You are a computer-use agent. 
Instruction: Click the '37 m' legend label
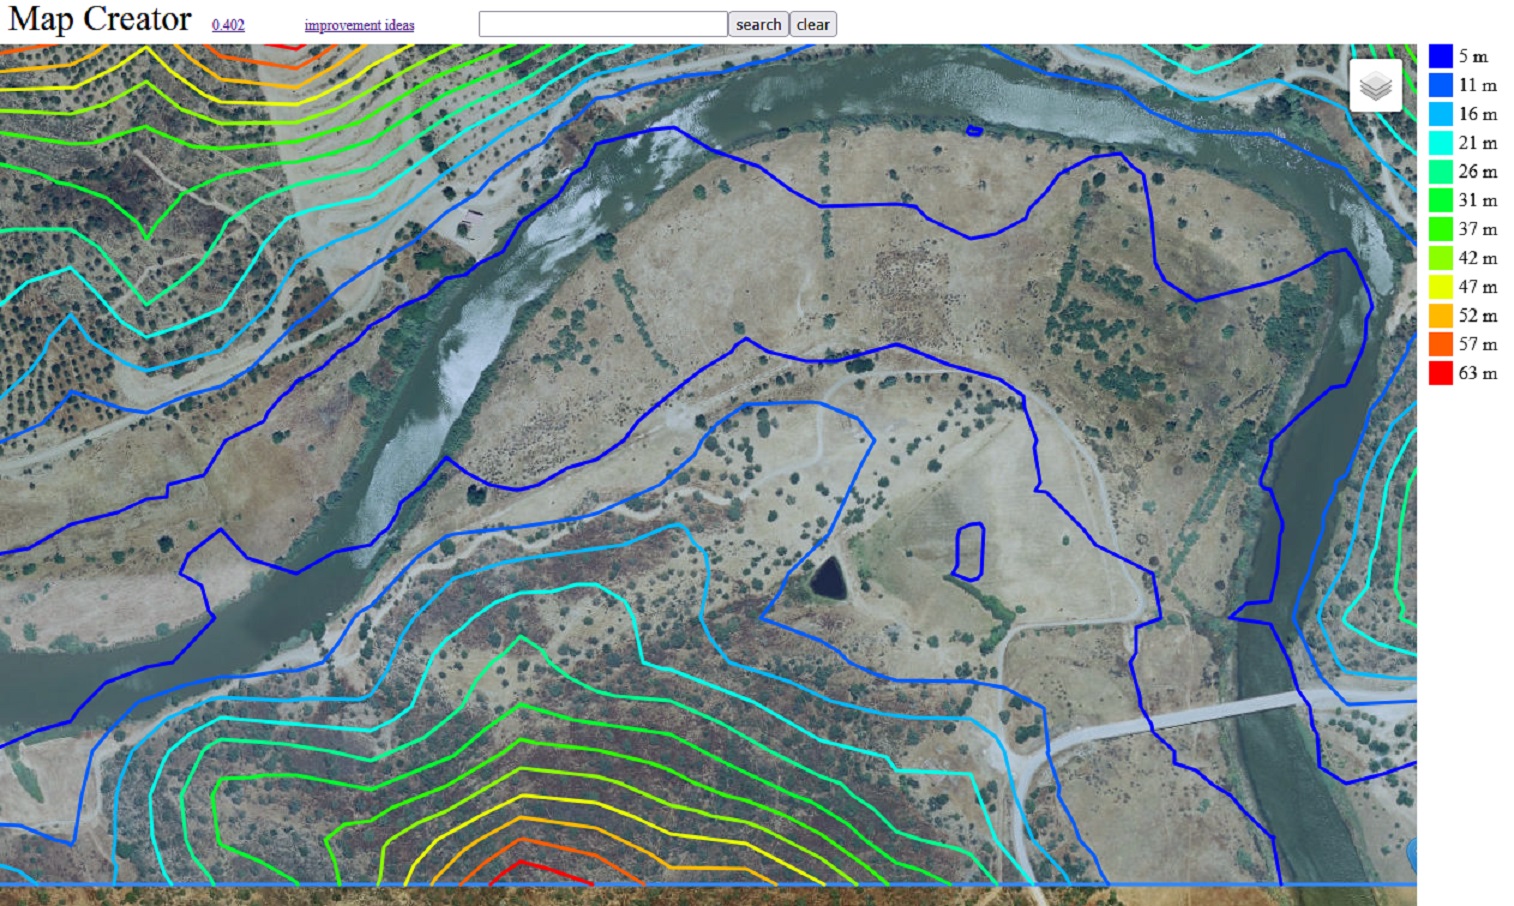(x=1478, y=229)
